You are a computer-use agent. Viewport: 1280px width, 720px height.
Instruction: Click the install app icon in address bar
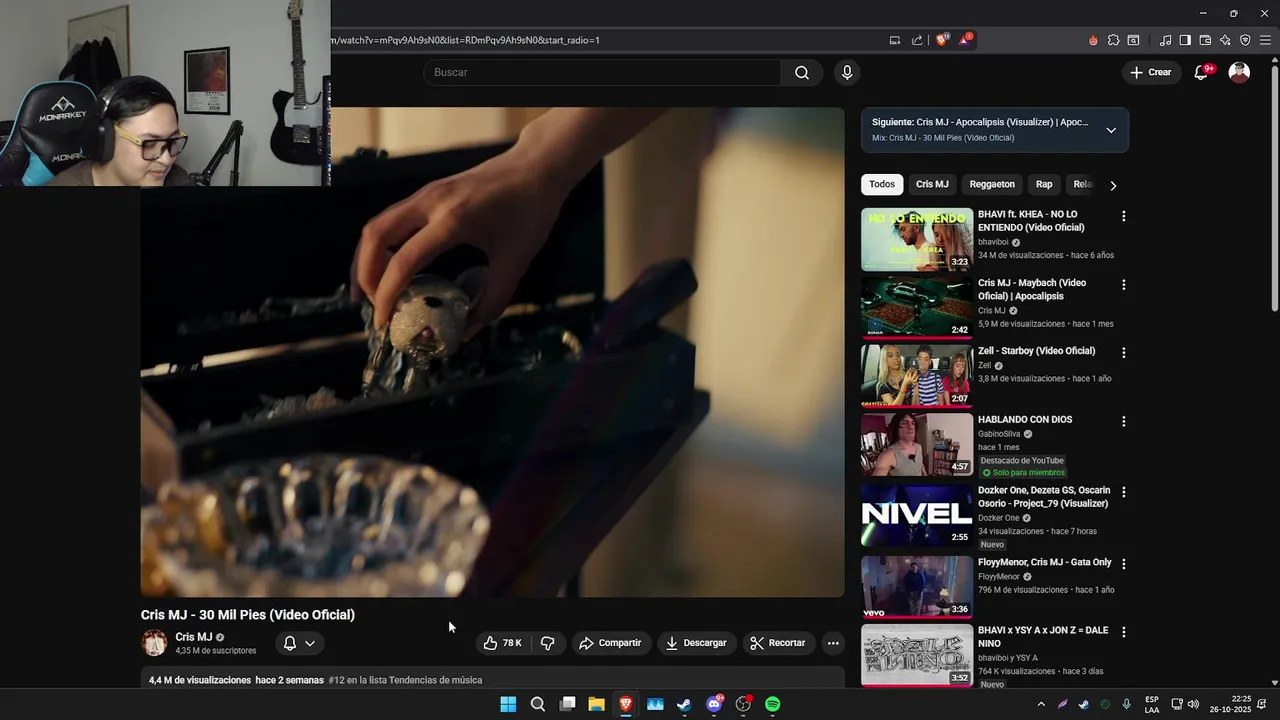click(x=895, y=40)
